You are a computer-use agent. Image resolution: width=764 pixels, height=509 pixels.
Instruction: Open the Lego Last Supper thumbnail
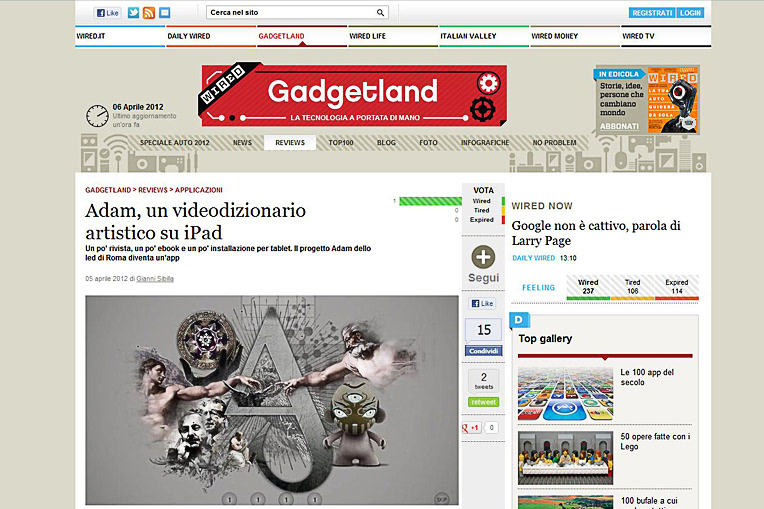click(566, 458)
